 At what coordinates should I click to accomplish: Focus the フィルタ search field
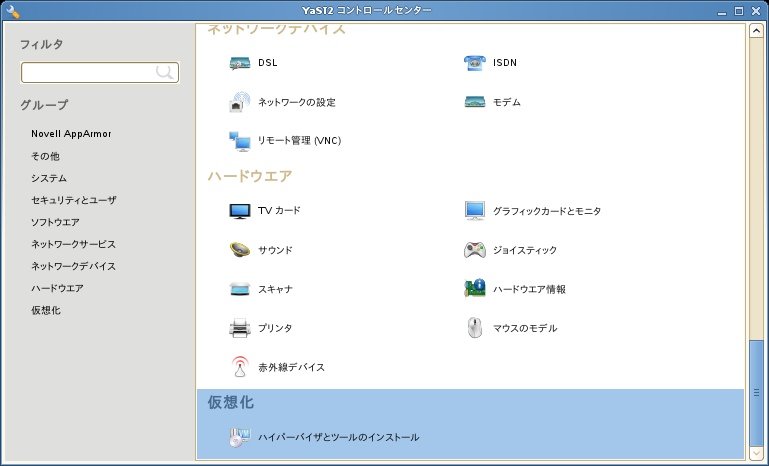[x=100, y=73]
